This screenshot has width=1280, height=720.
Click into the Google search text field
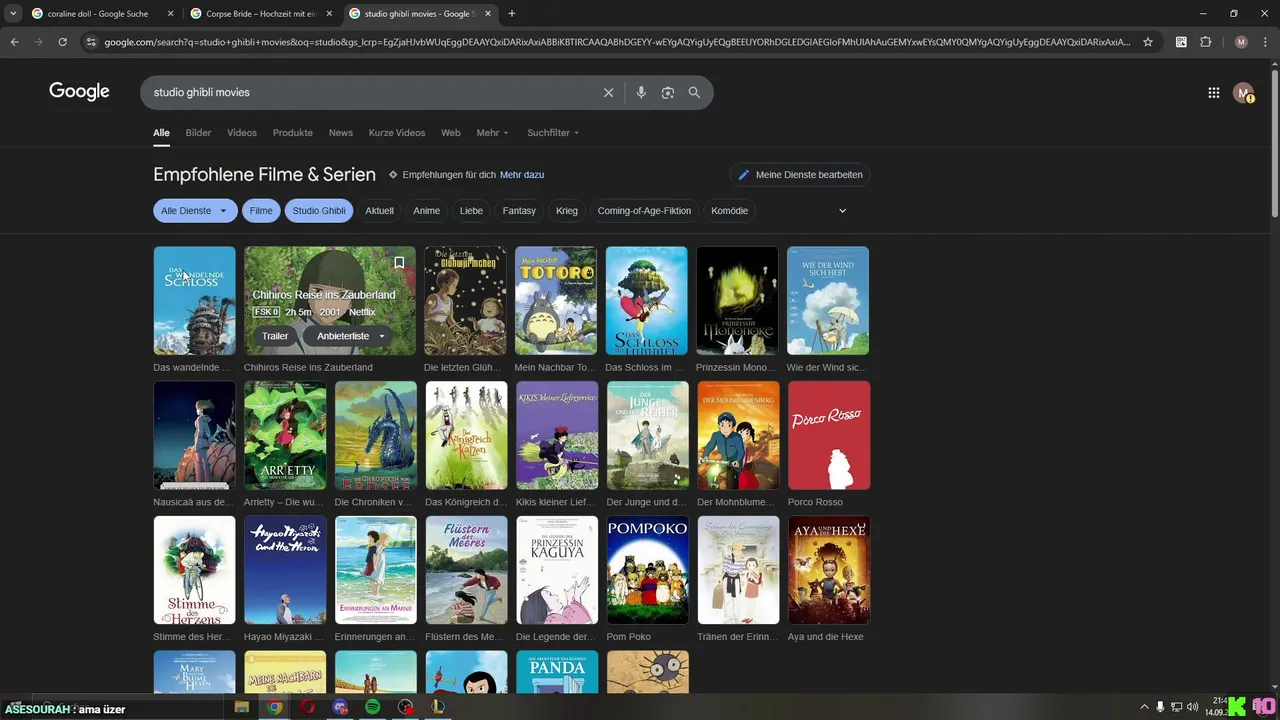[375, 92]
